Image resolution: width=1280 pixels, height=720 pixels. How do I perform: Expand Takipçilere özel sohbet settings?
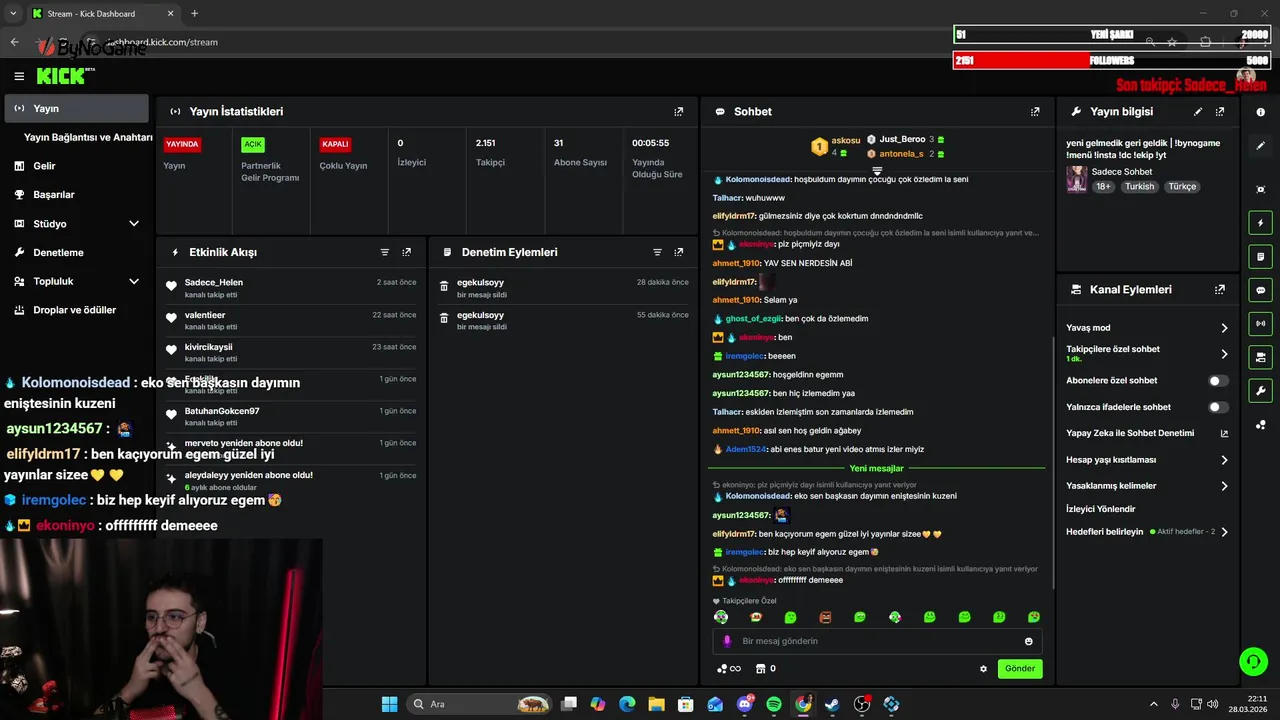(x=1224, y=354)
